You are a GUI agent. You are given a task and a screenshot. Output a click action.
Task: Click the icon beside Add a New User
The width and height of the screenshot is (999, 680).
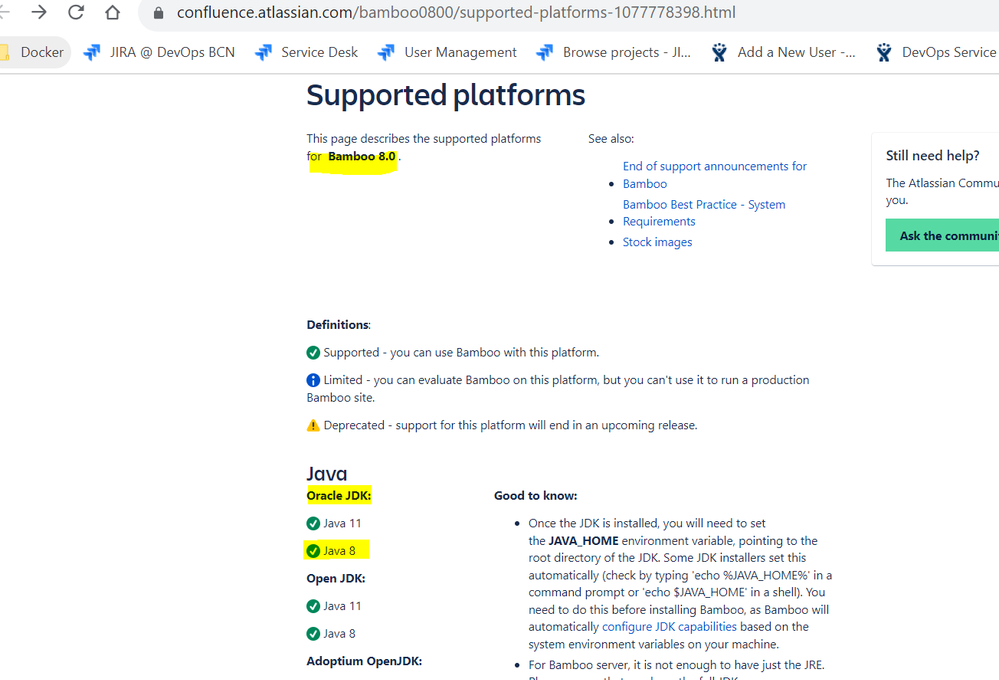pyautogui.click(x=719, y=52)
